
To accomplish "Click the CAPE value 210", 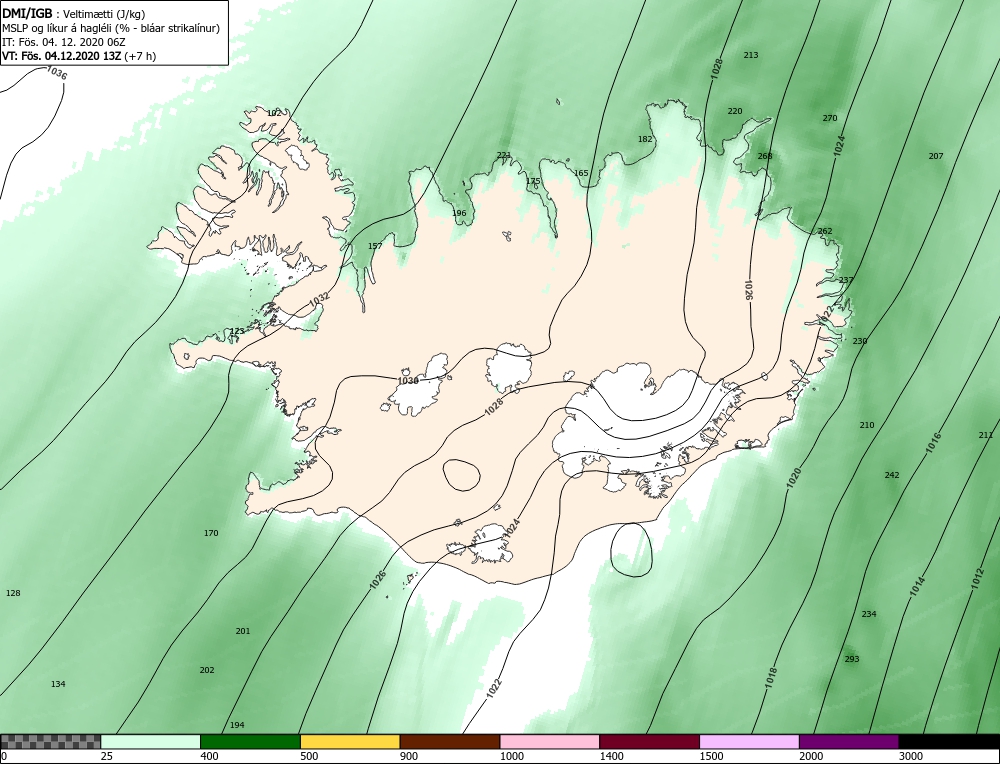I will tap(867, 425).
